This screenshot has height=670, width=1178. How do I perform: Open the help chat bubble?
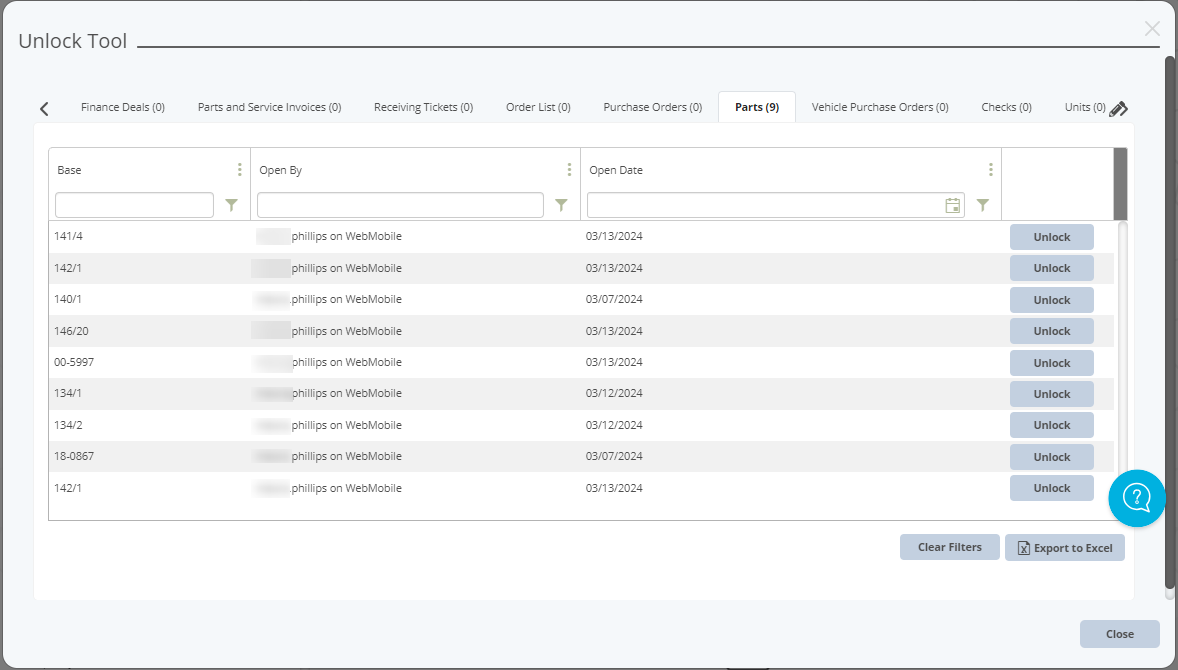point(1137,498)
